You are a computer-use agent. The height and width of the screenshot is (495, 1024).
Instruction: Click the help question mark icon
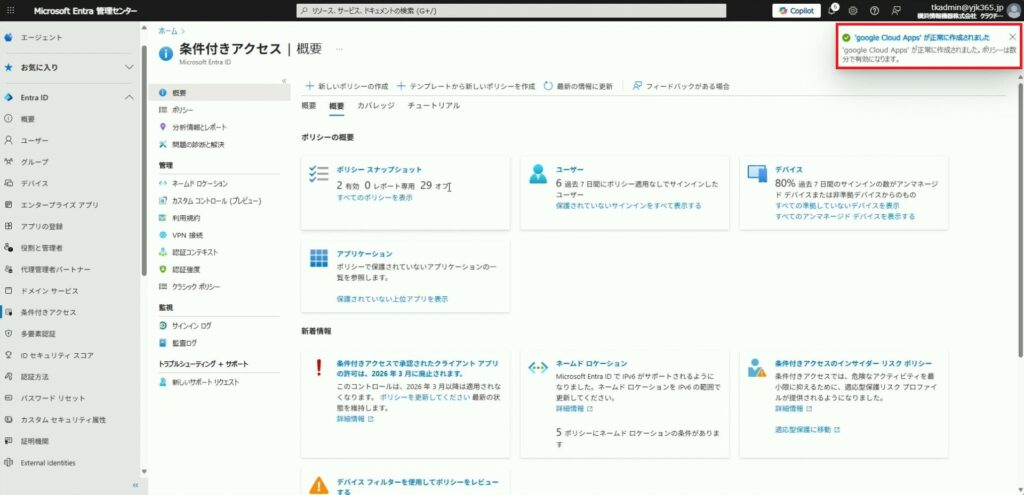874,10
